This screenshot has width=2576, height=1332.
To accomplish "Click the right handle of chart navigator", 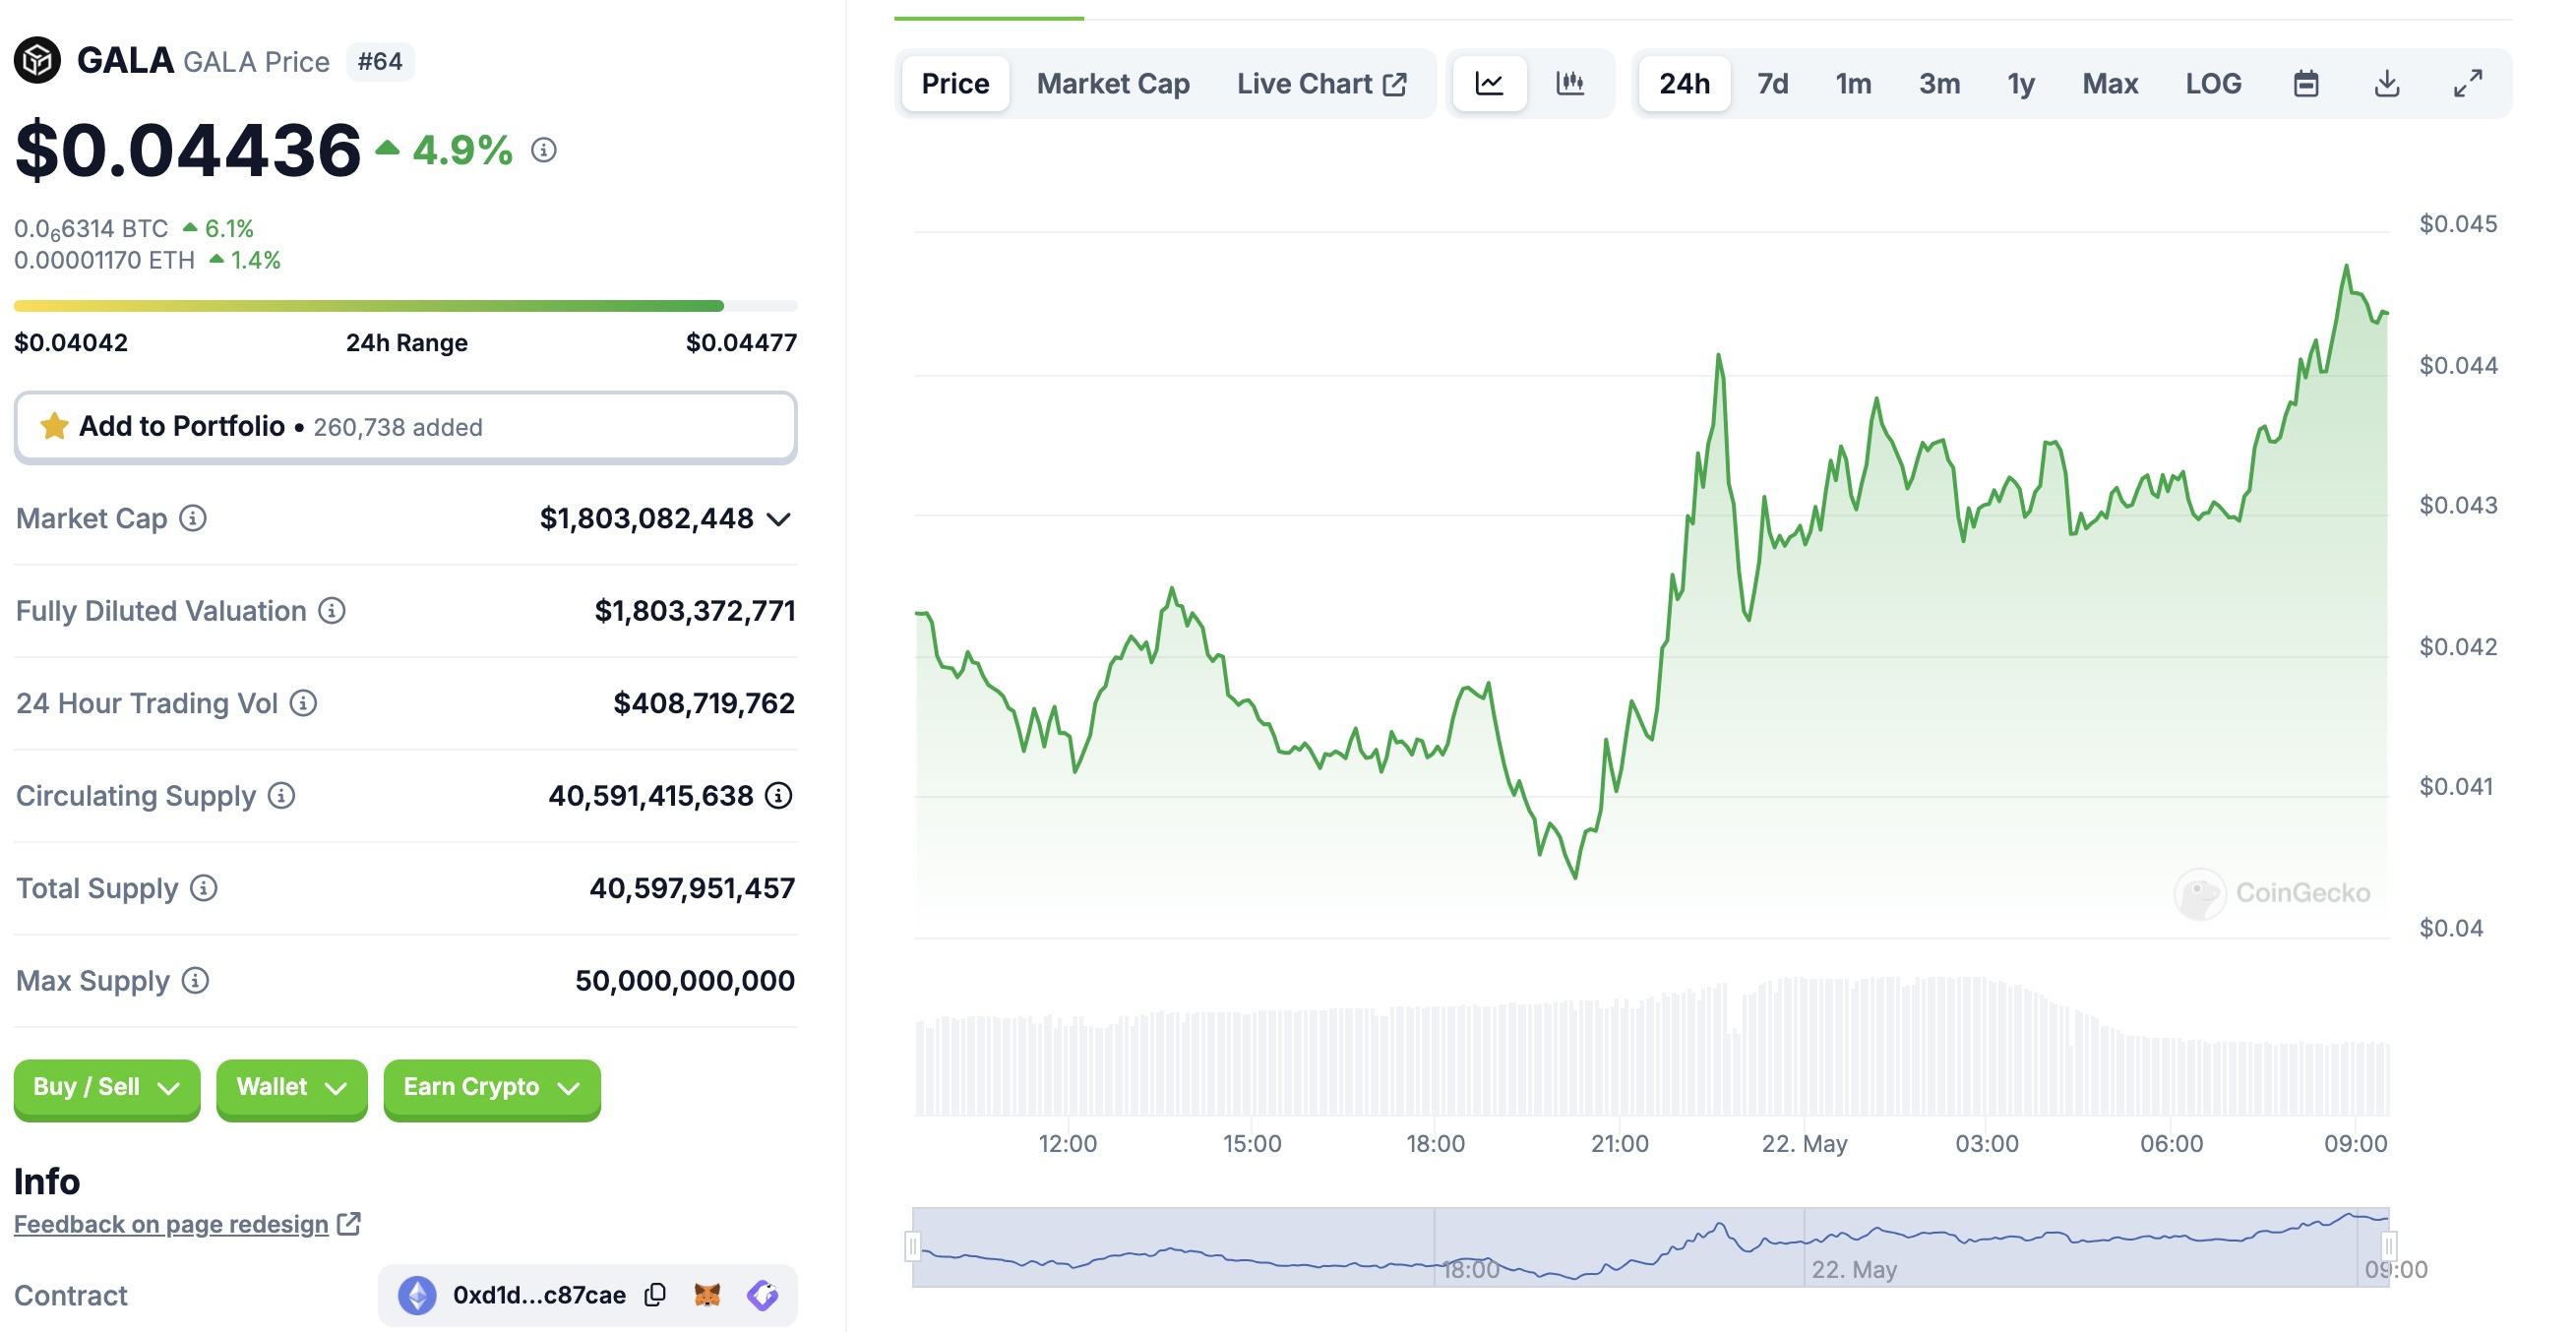I will 2388,1247.
